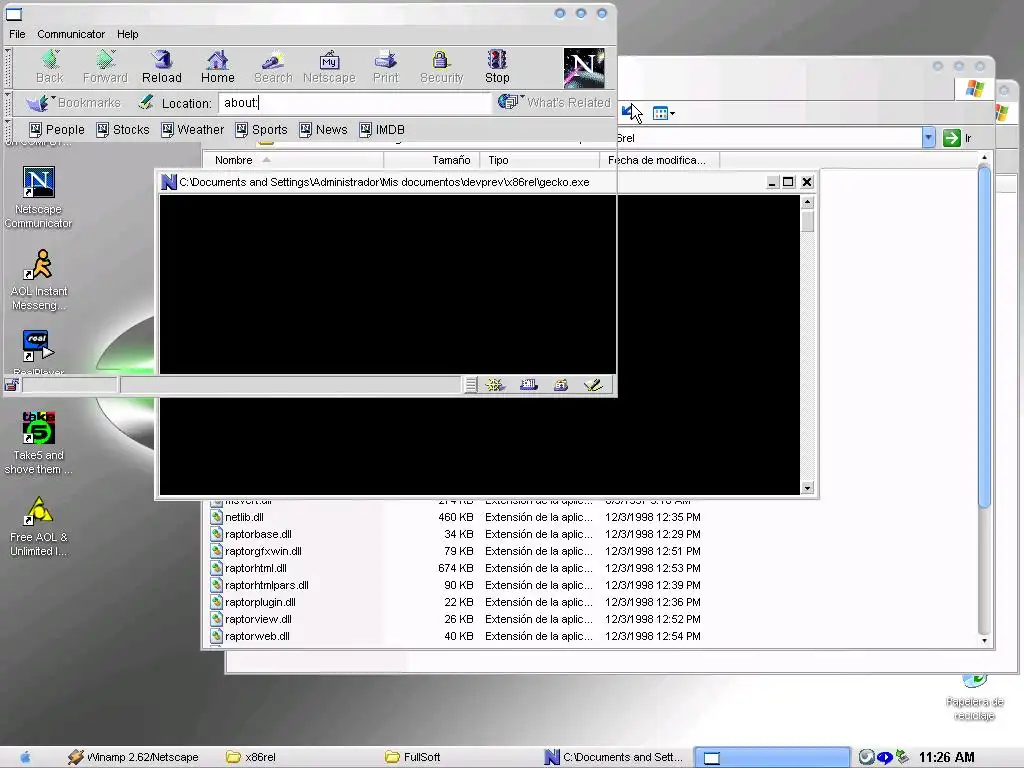Open the People personal toolbar link
Viewport: 1024px width, 768px height.
(x=57, y=129)
